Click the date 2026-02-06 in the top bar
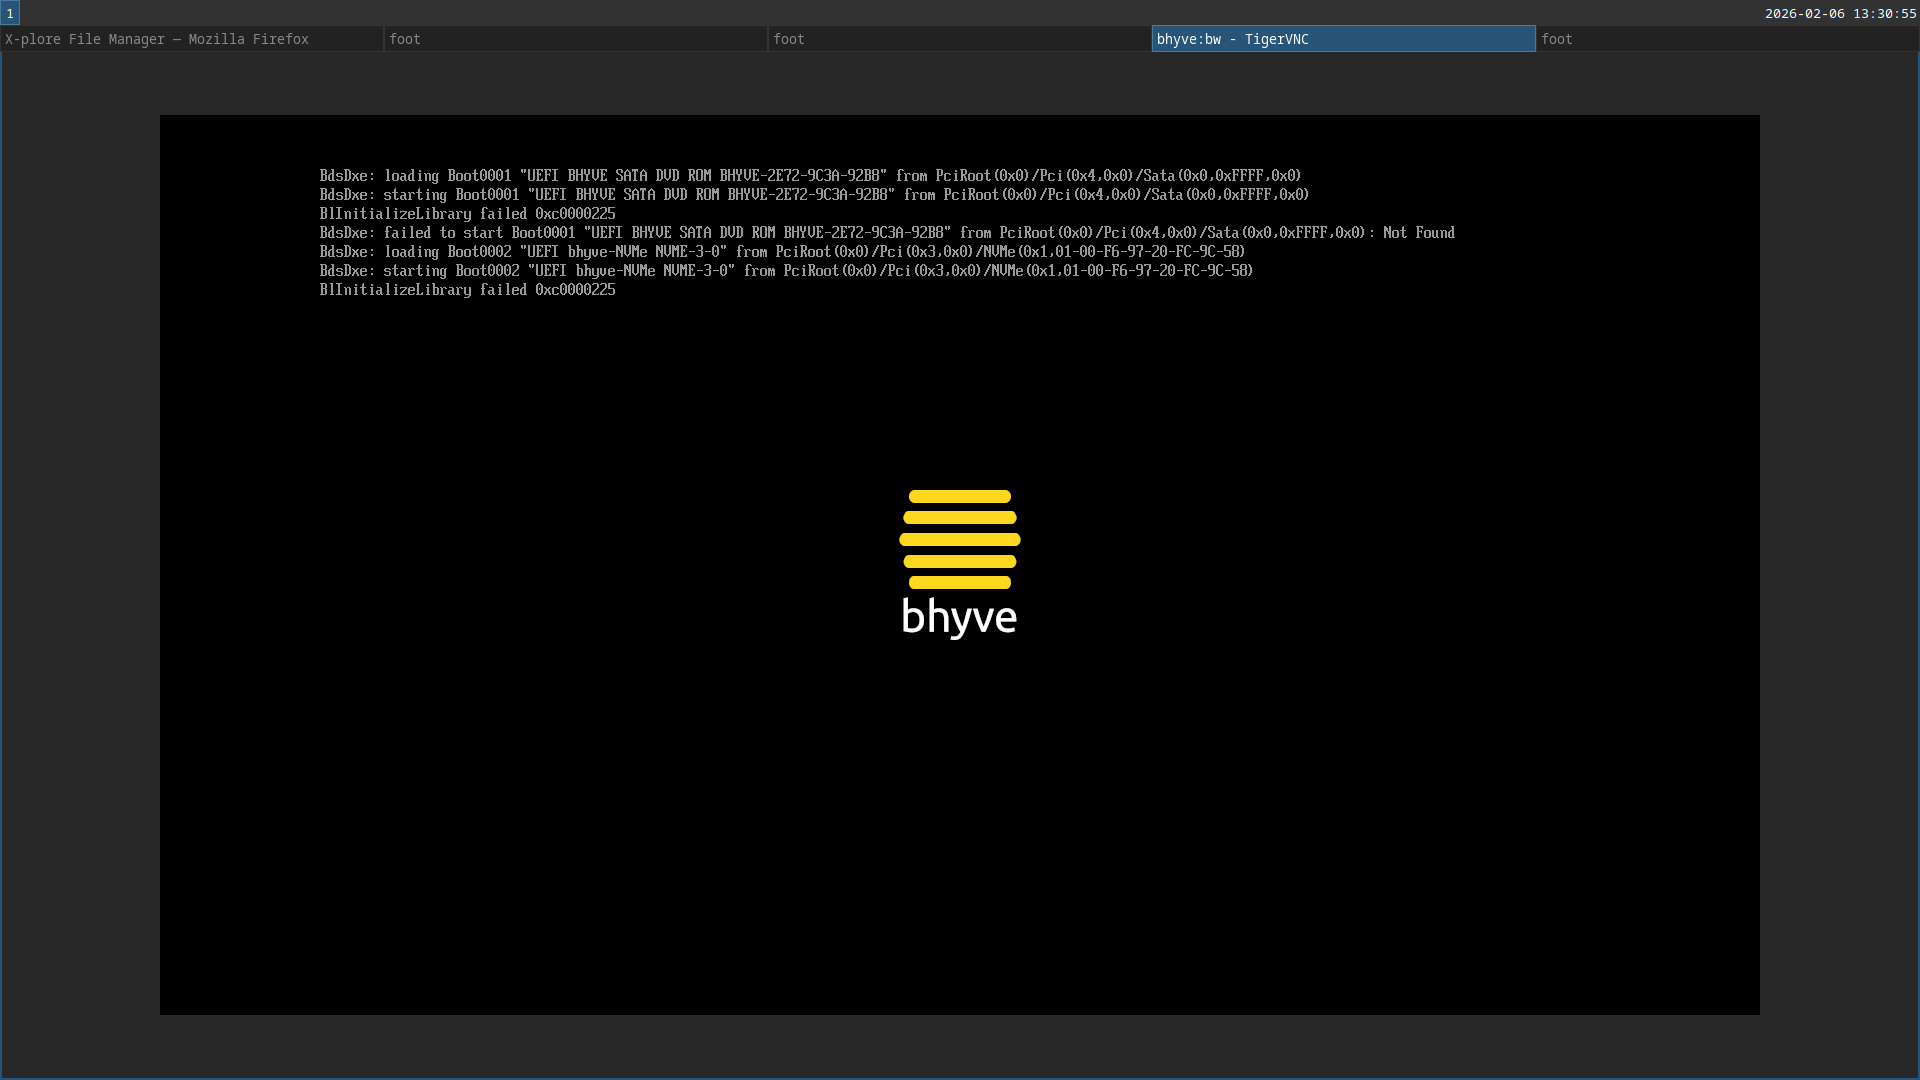The height and width of the screenshot is (1080, 1920). coord(1804,13)
